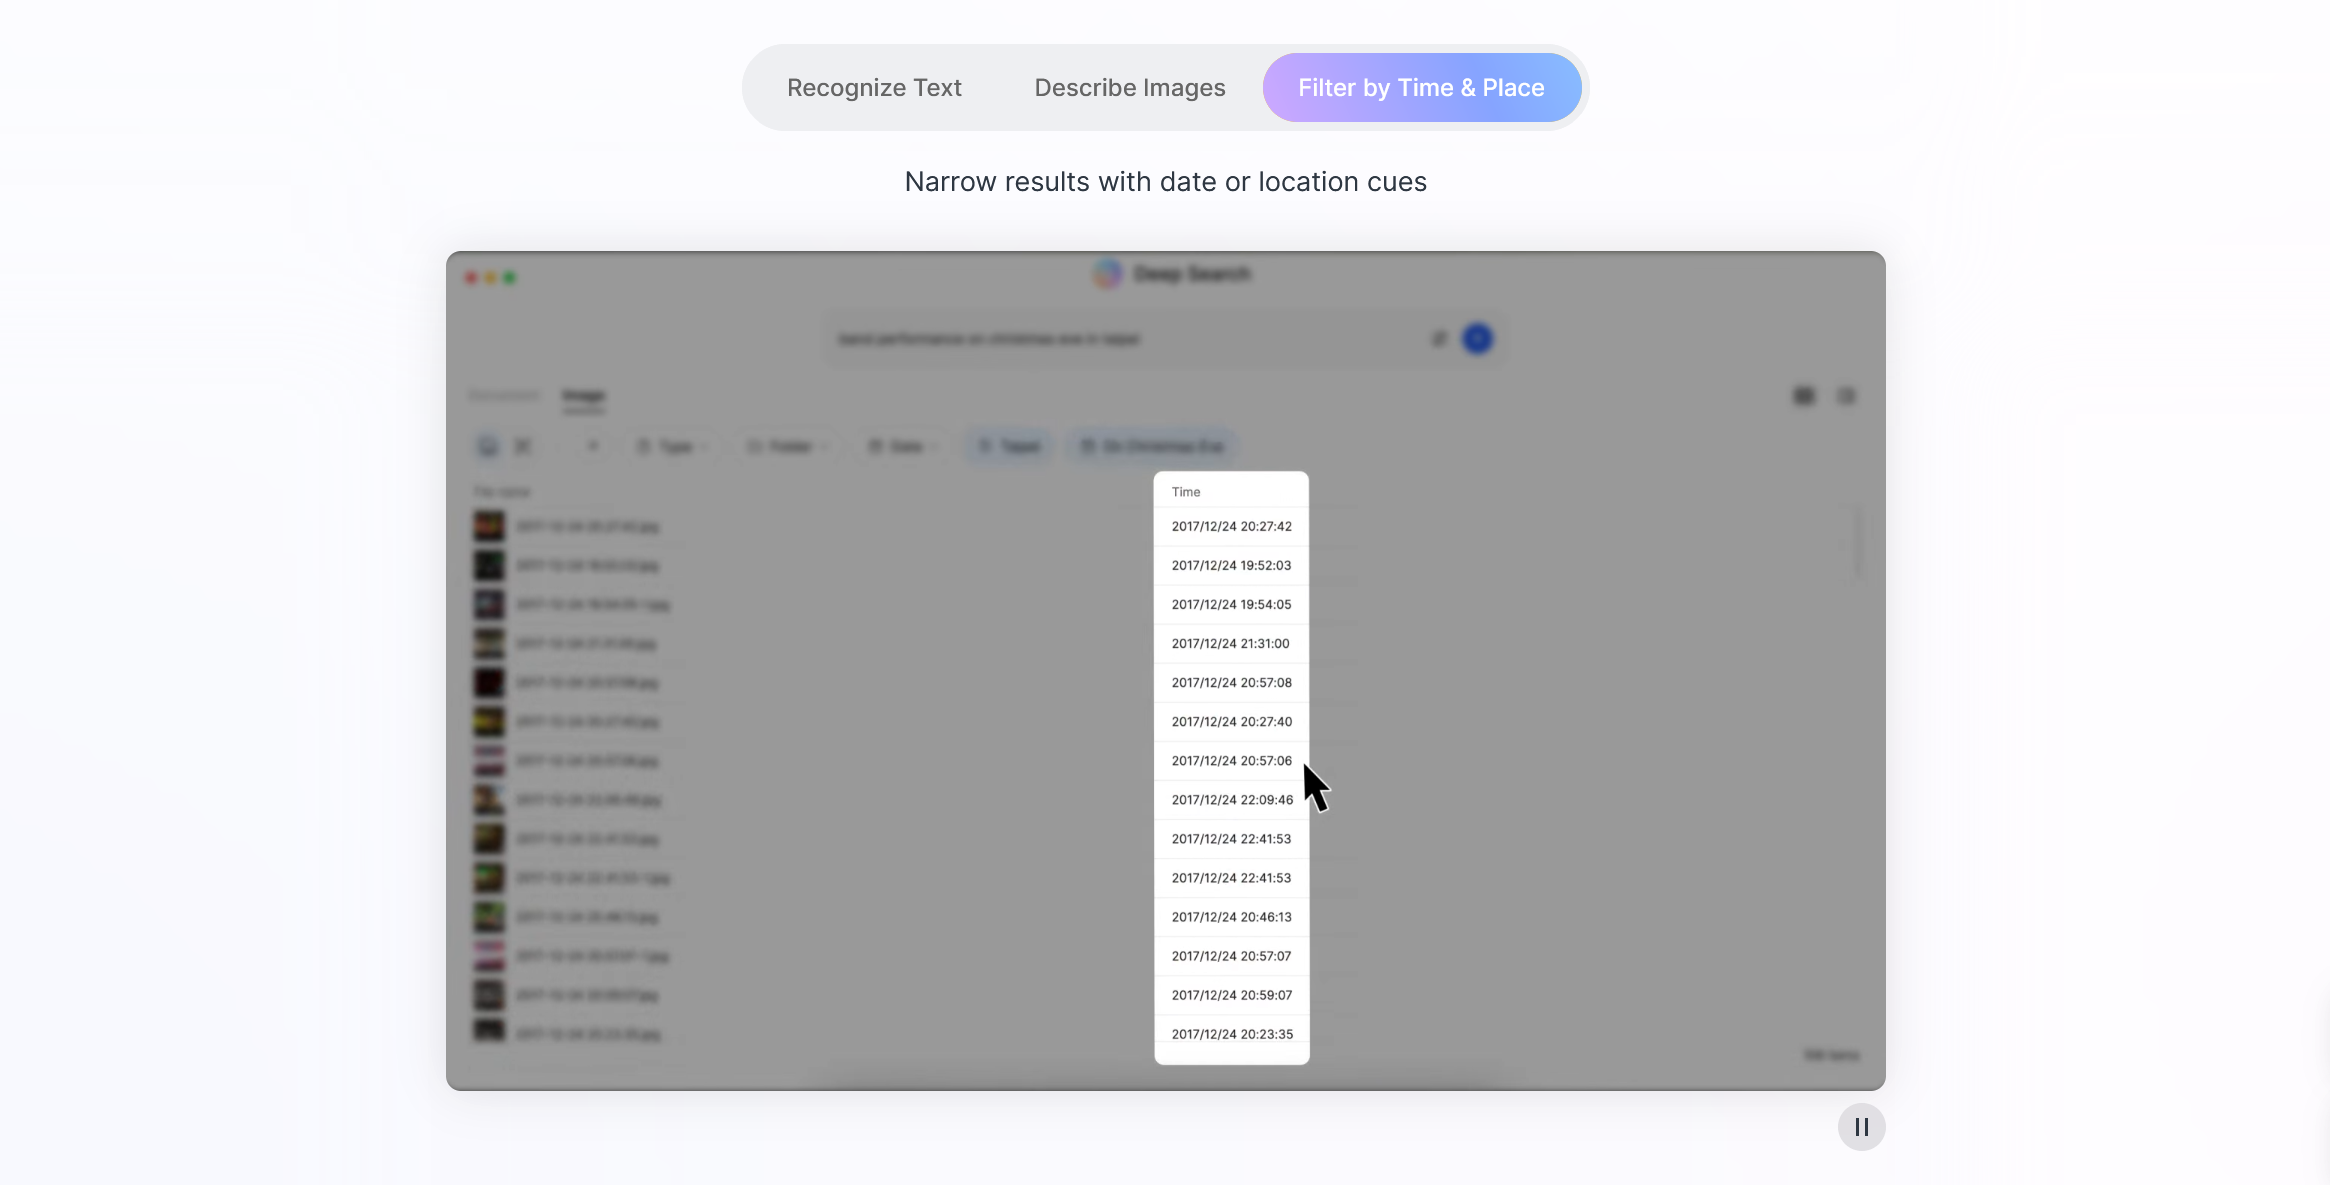Switch to list view layout icon
Screen dimensions: 2330x1185
tap(1846, 396)
